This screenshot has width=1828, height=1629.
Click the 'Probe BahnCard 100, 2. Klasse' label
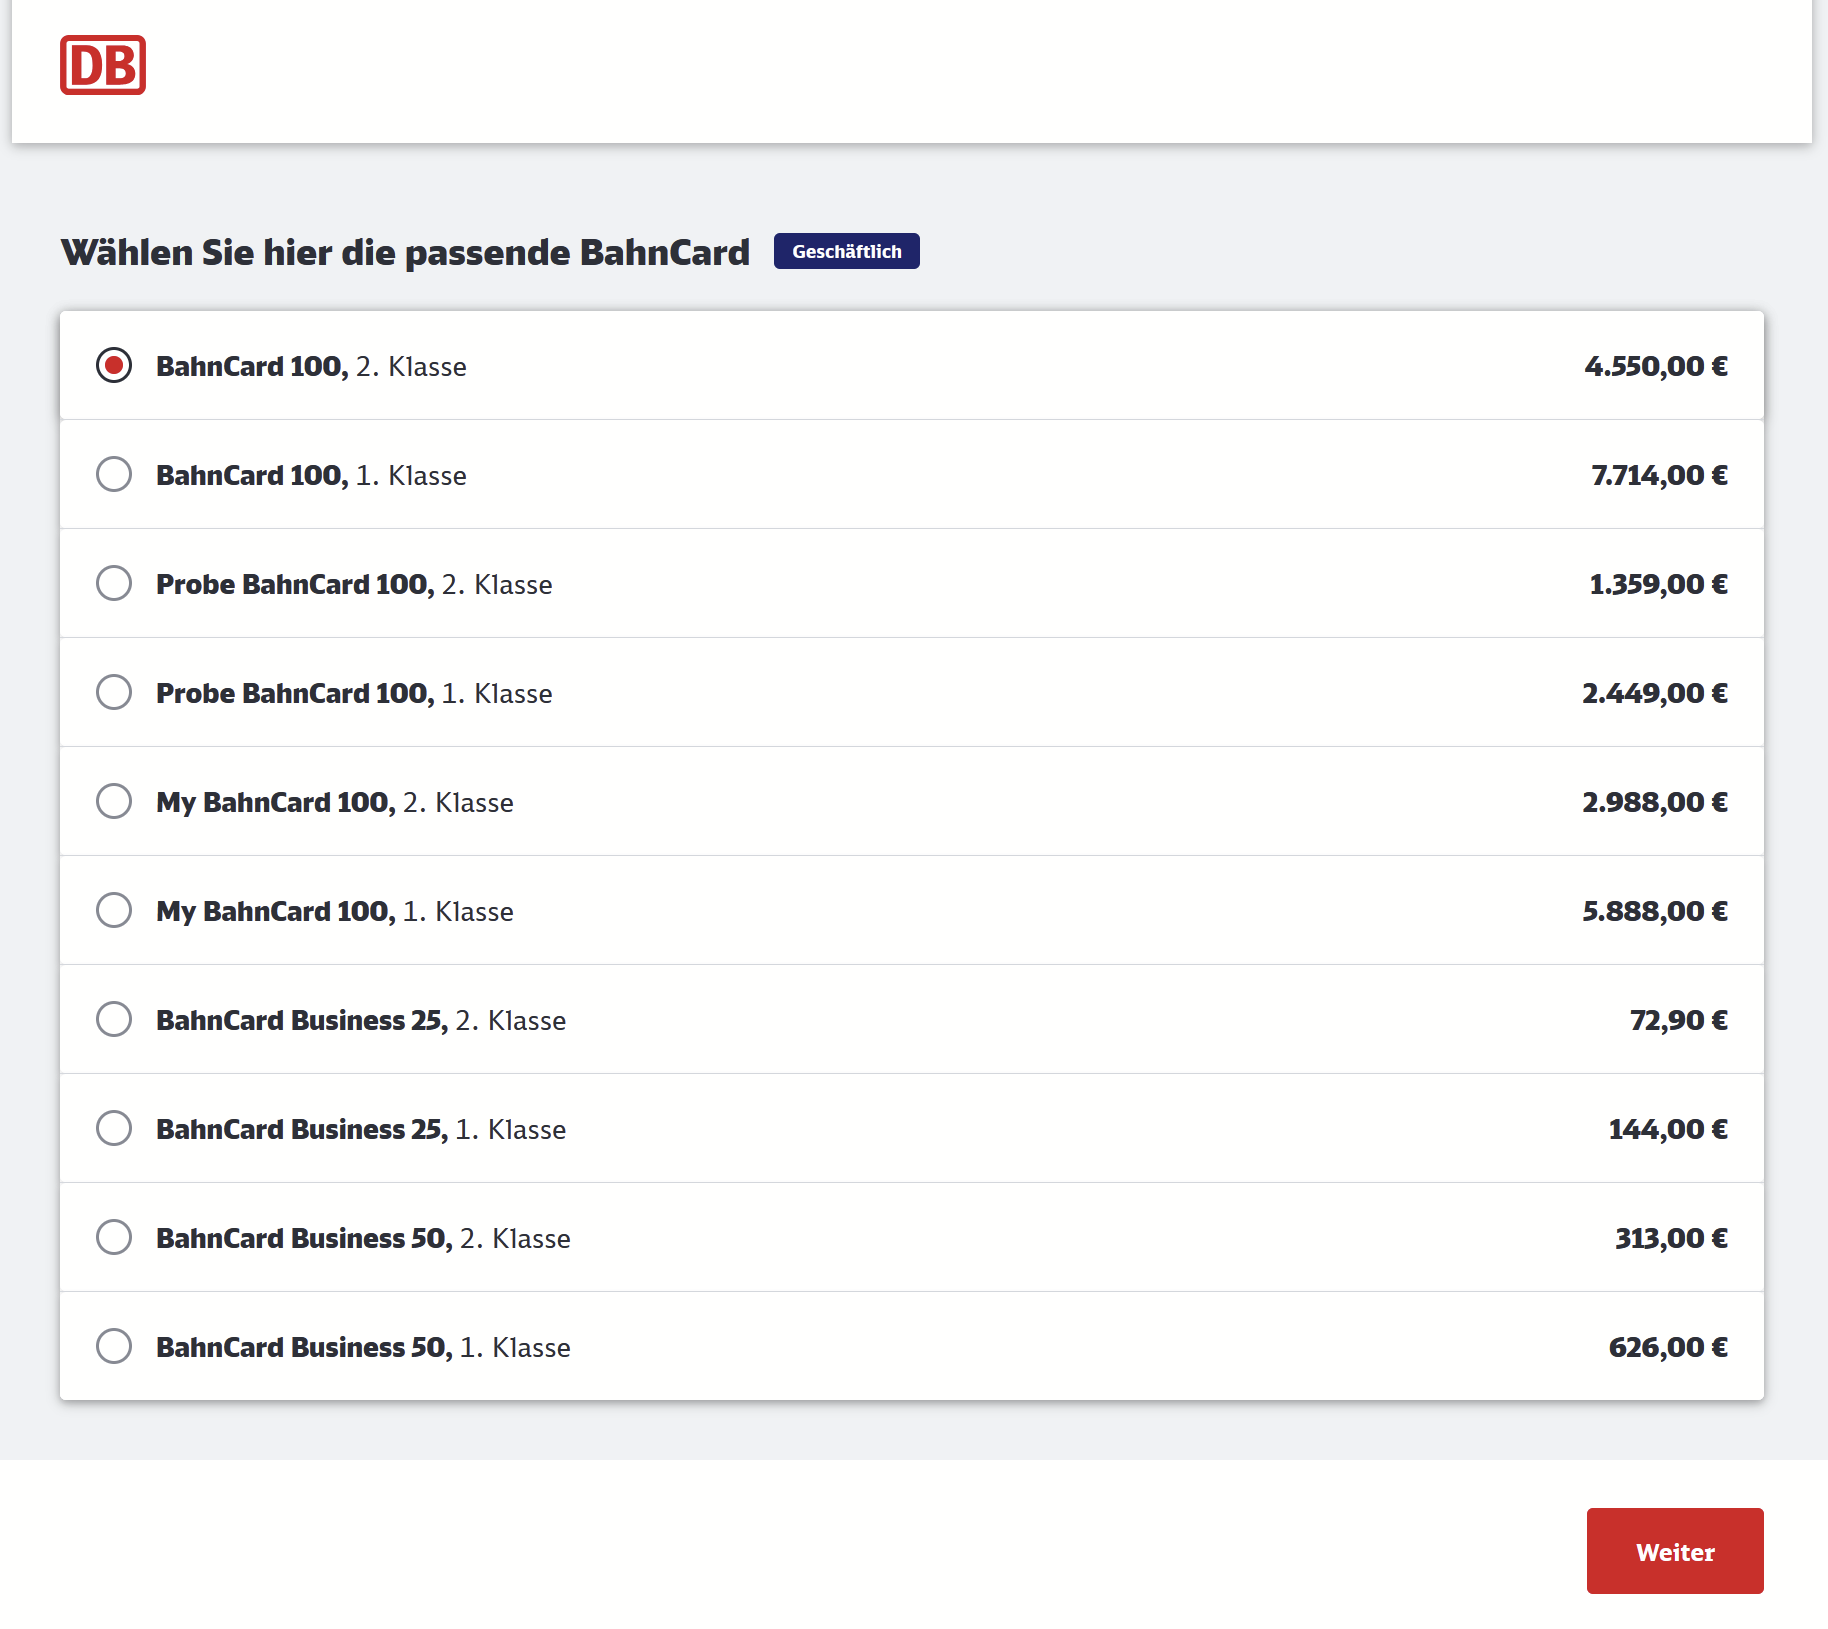[354, 584]
